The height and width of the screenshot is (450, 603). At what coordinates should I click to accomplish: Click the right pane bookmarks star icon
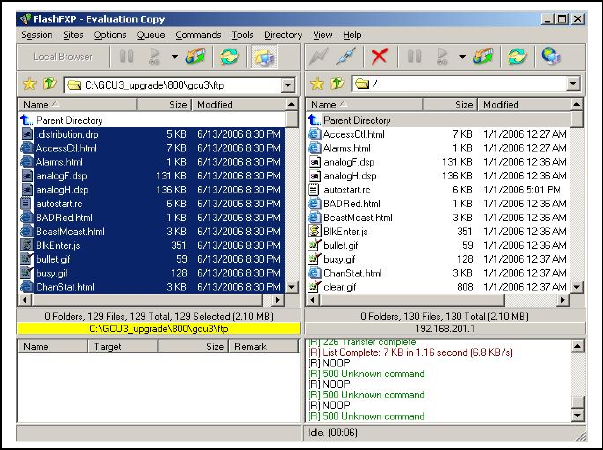(x=317, y=83)
